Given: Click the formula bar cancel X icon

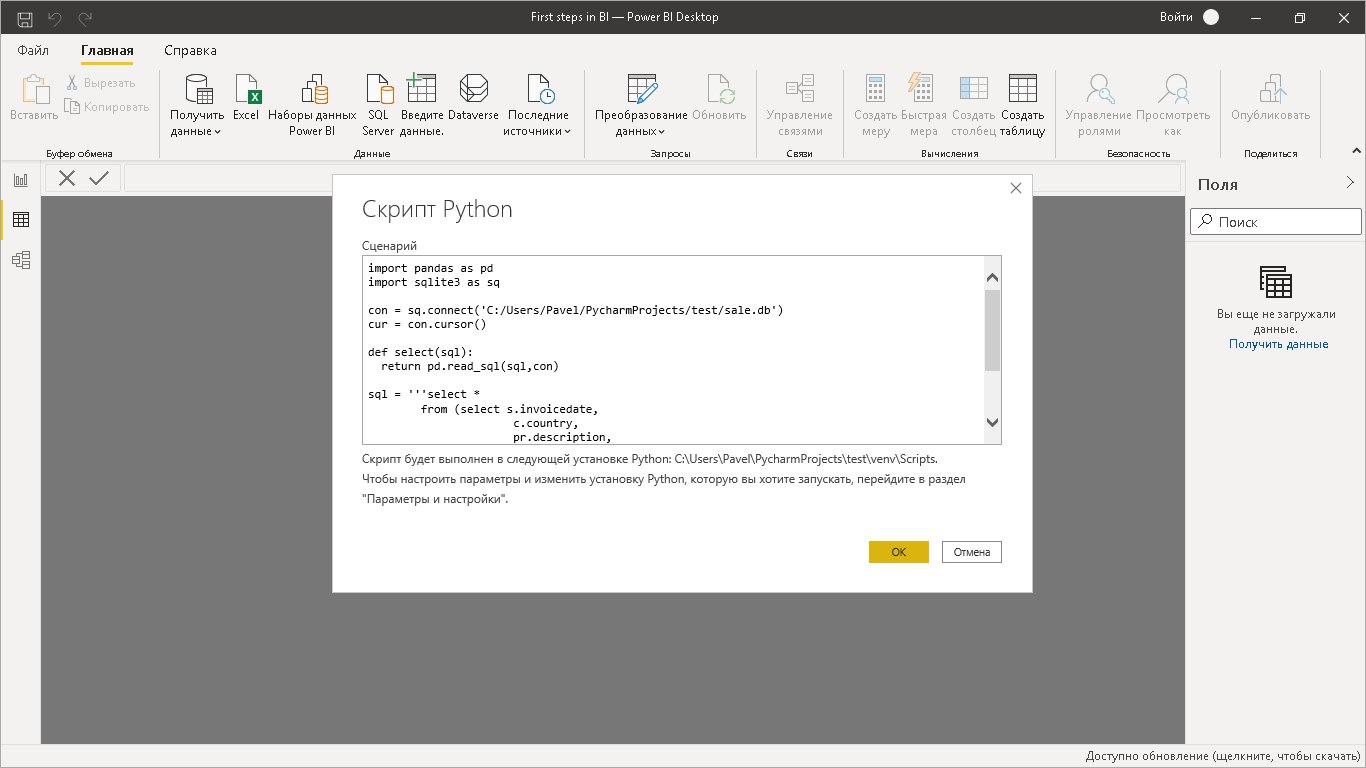Looking at the screenshot, I should tap(67, 178).
